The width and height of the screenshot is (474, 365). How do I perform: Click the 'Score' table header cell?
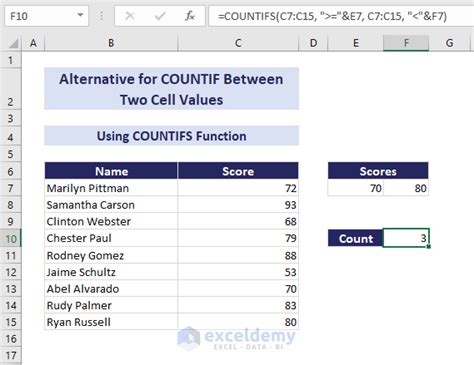coord(238,171)
